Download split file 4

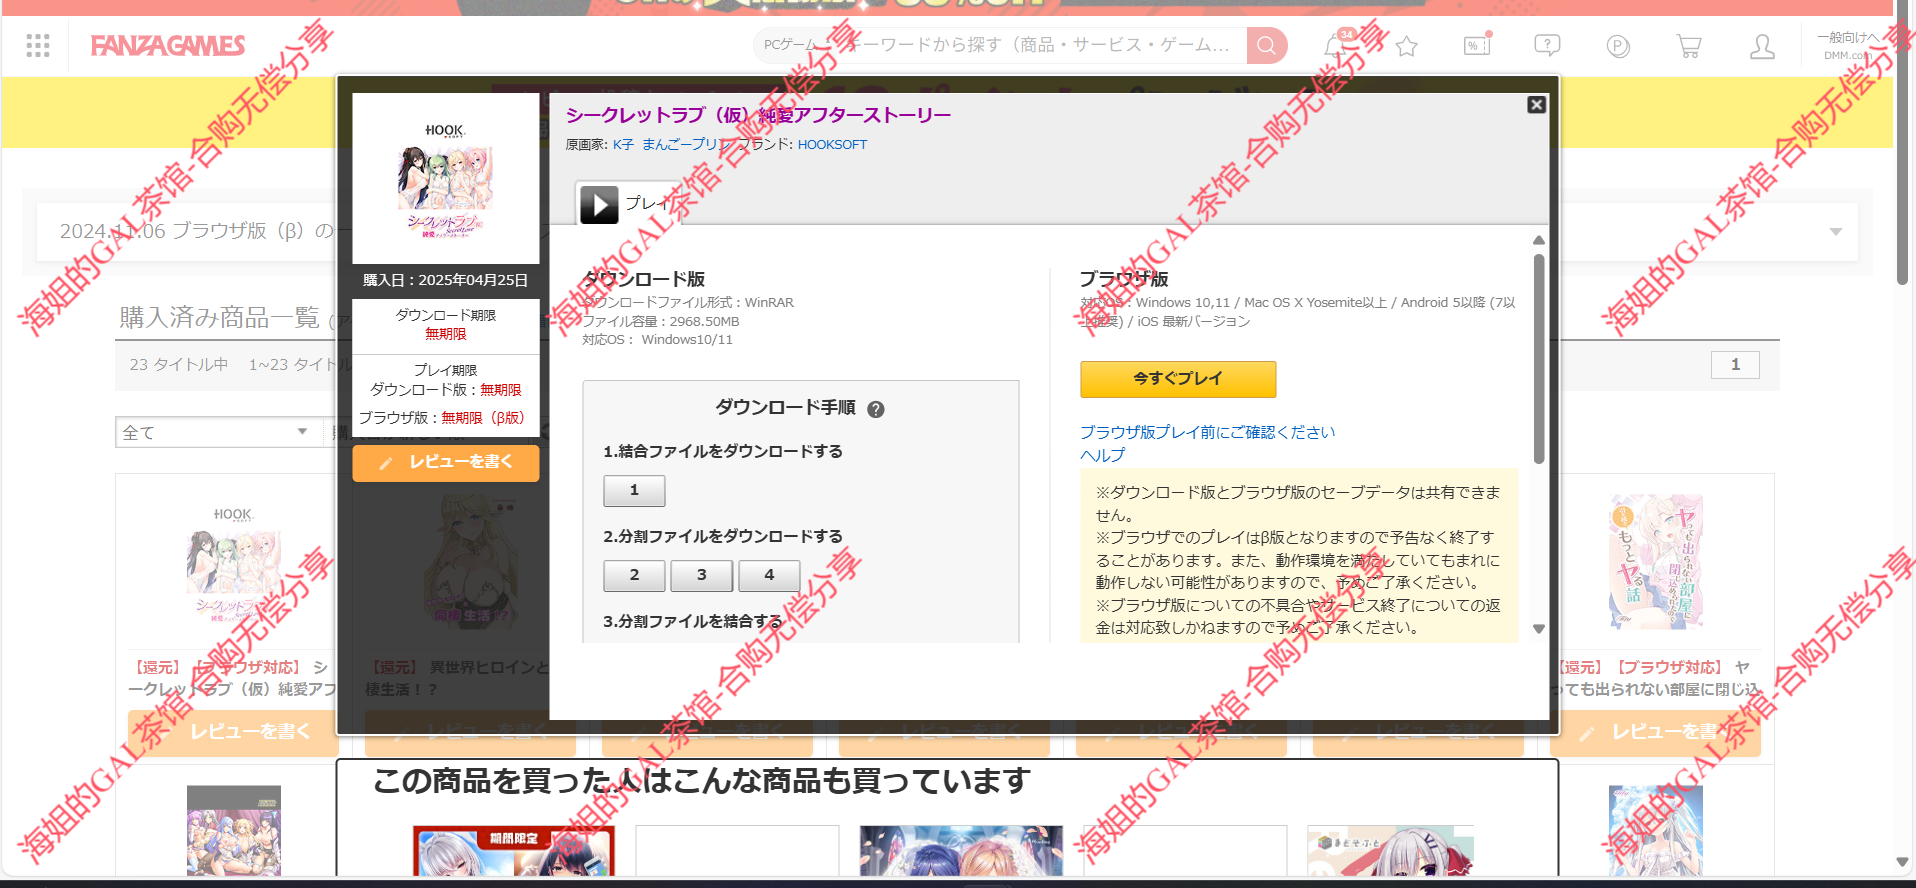[769, 575]
